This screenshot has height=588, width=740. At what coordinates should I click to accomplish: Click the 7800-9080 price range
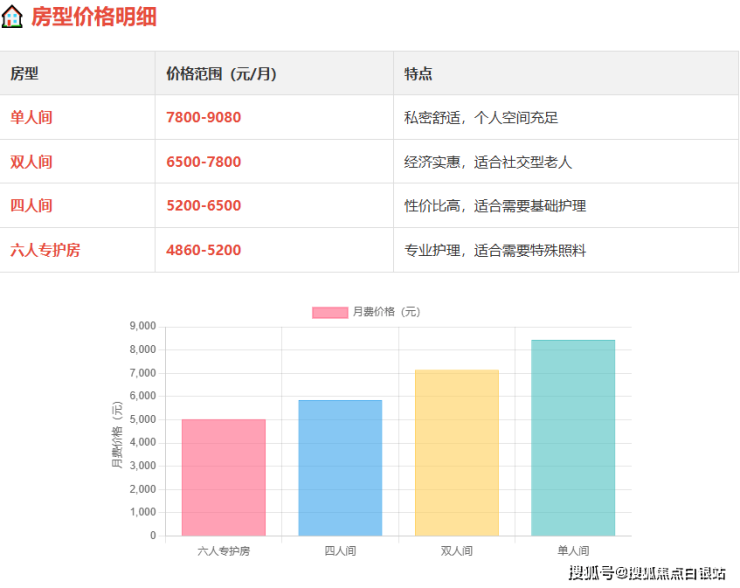(203, 118)
